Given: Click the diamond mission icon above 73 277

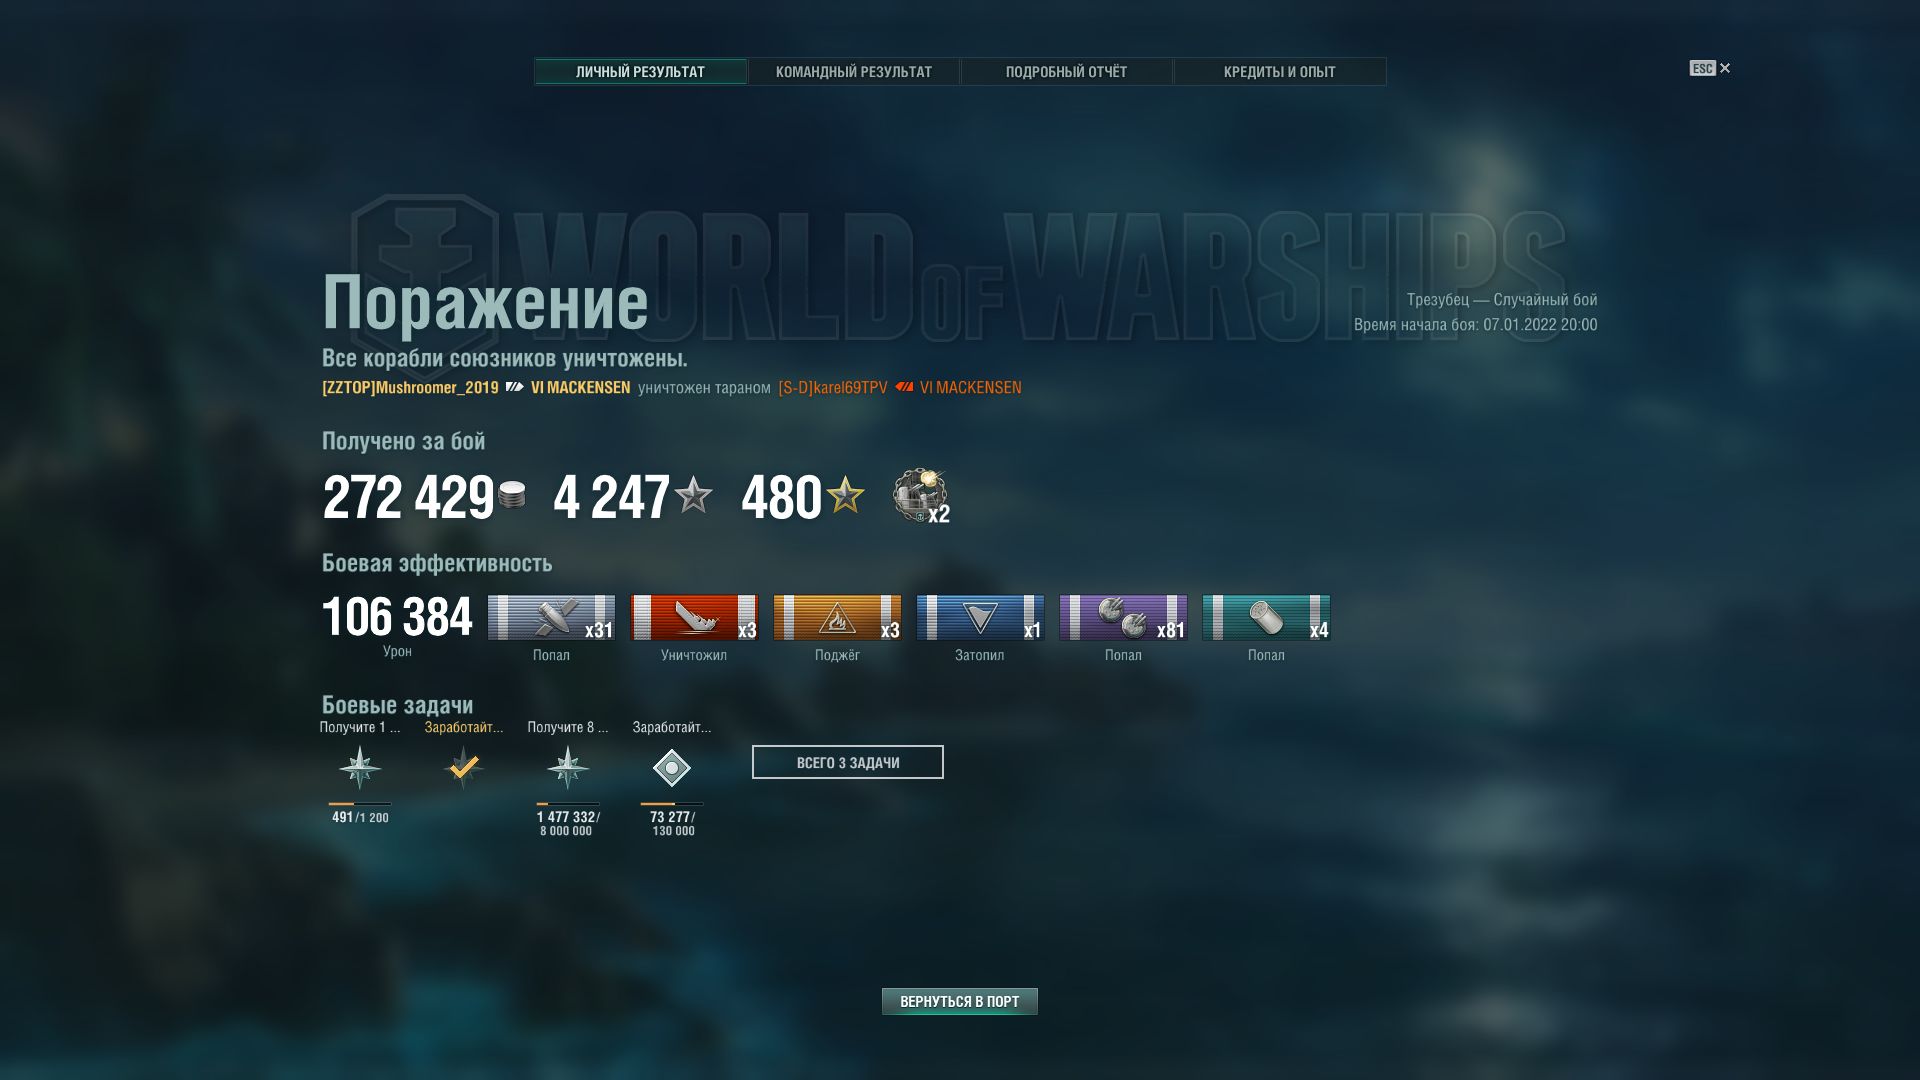Looking at the screenshot, I should (672, 768).
